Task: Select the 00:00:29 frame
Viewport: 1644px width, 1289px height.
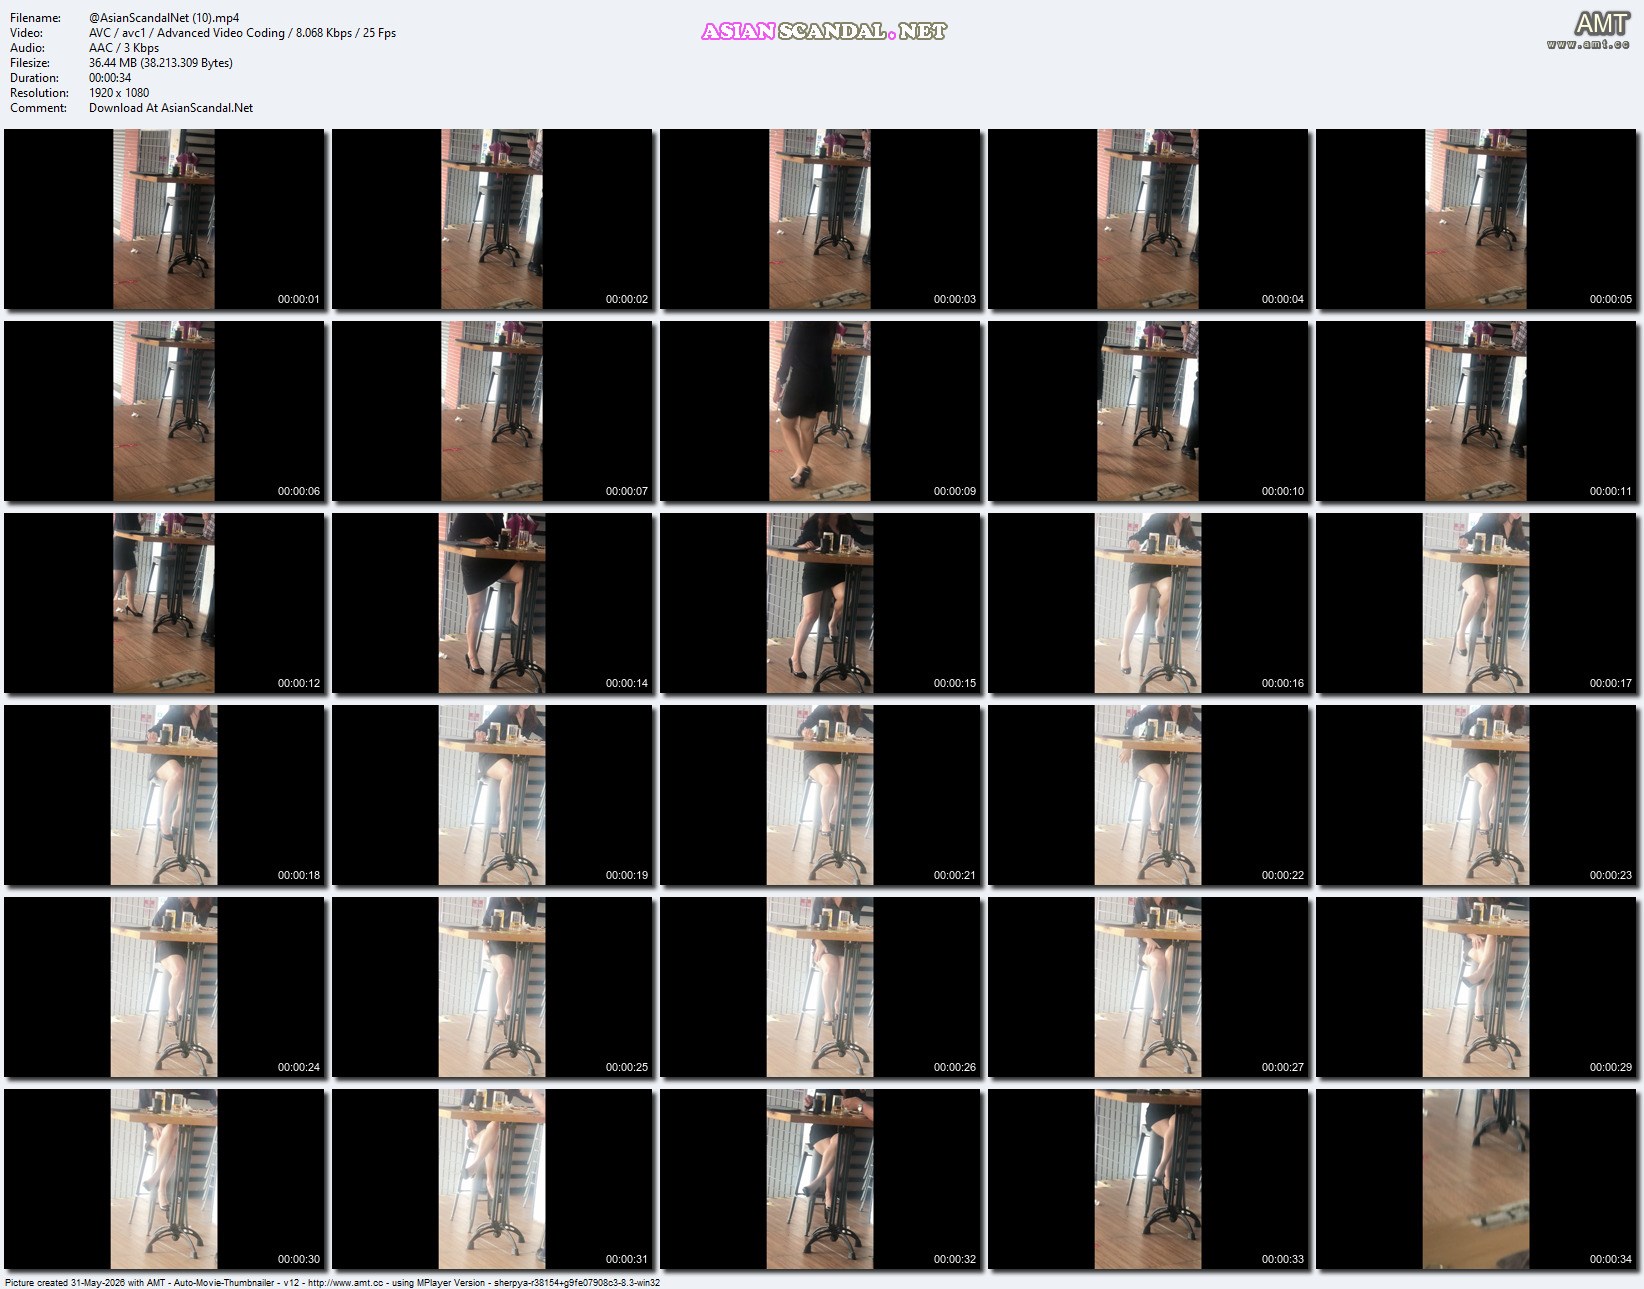Action: [x=1476, y=987]
